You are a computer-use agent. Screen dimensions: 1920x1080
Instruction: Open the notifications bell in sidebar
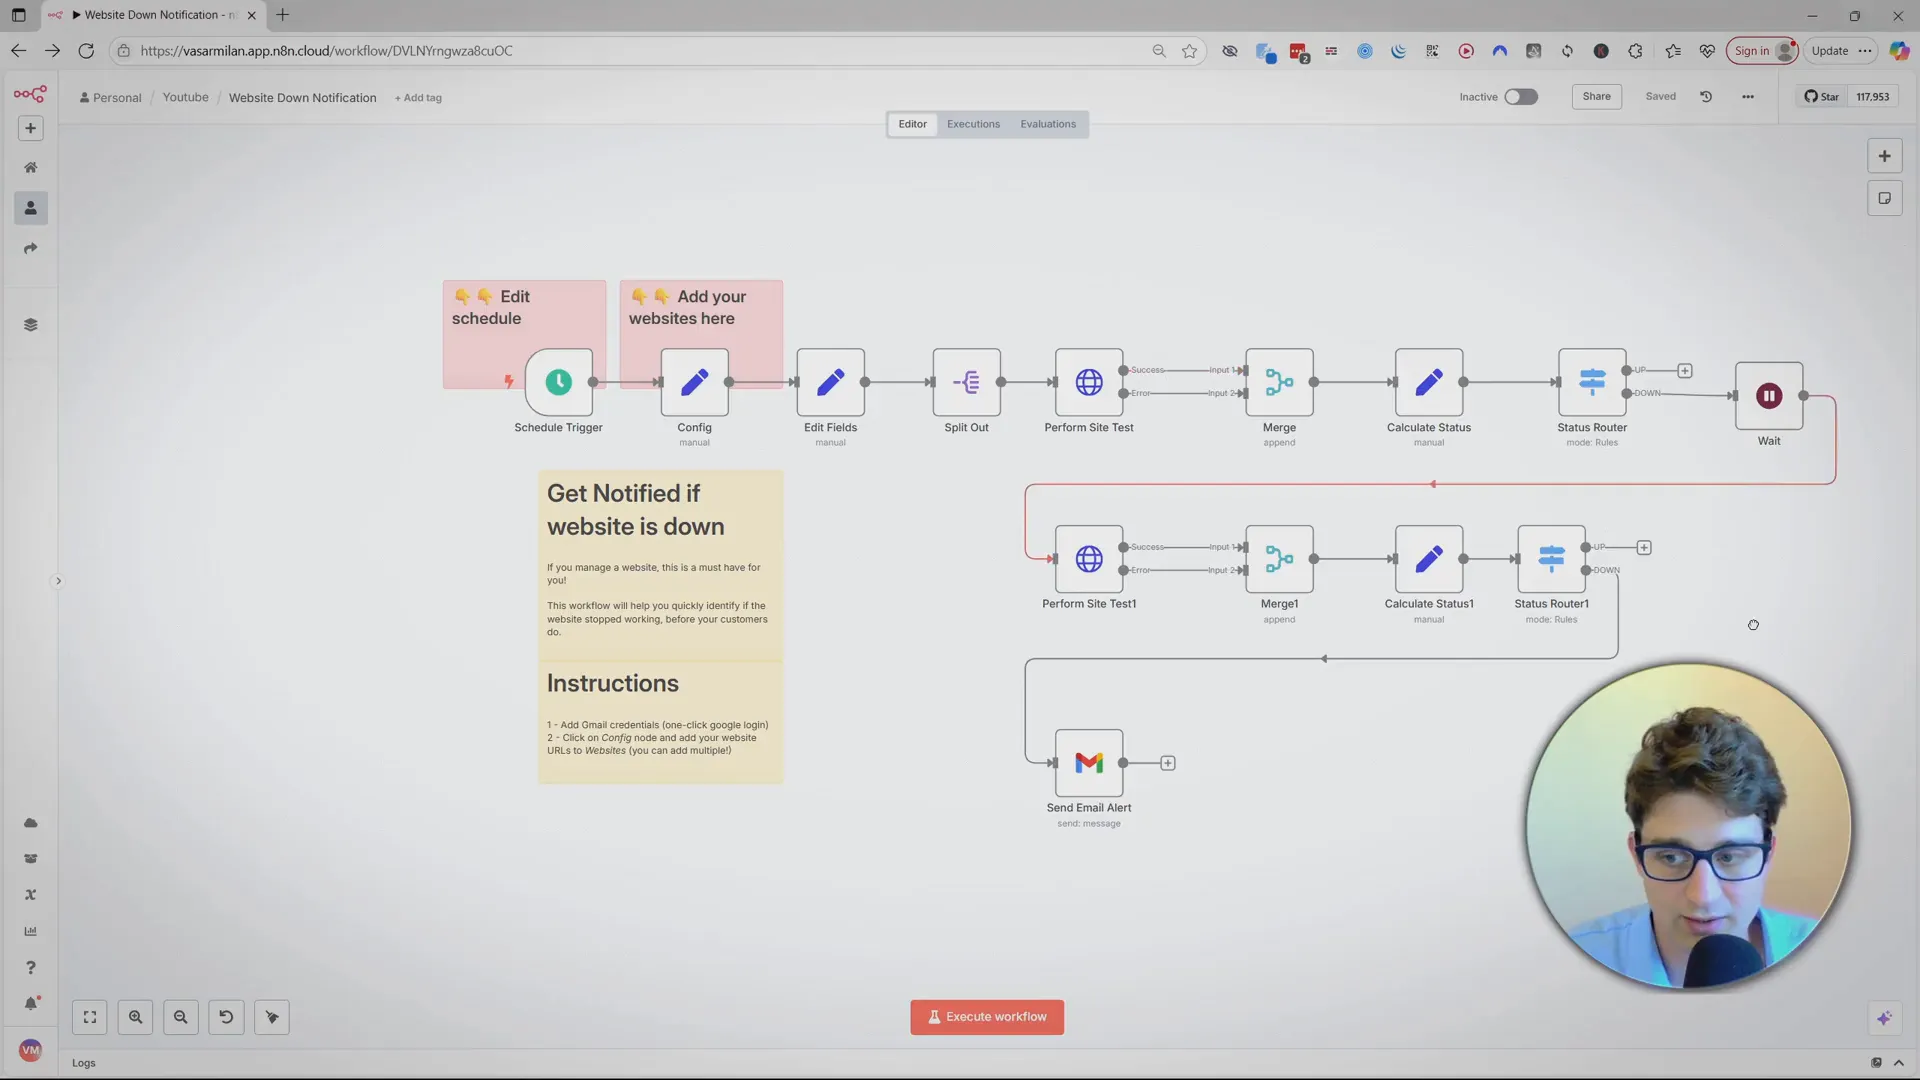point(30,1004)
